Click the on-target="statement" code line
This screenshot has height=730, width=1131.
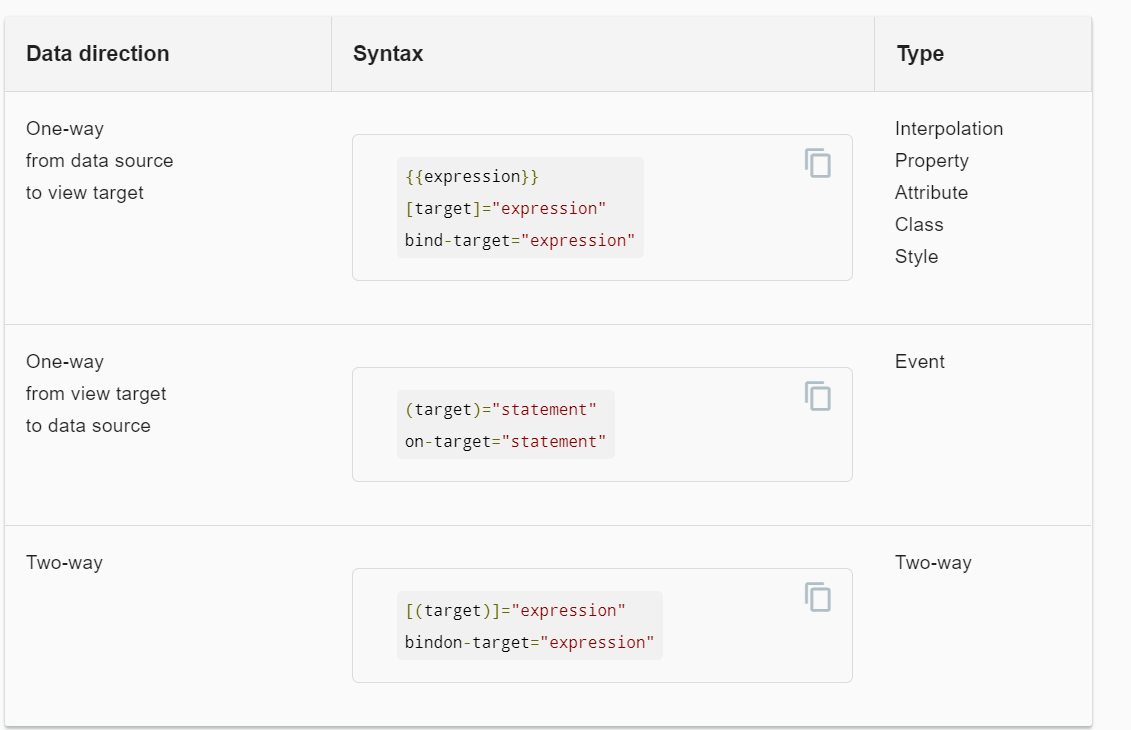[505, 441]
